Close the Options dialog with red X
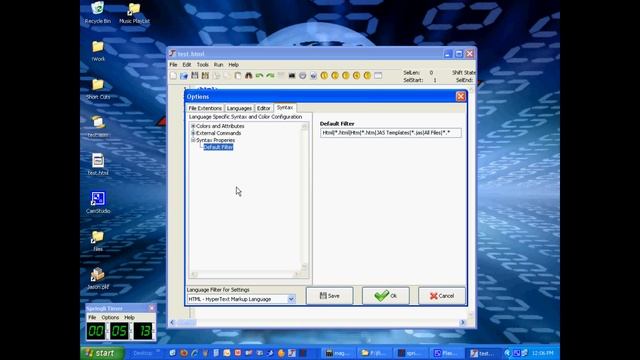 point(460,96)
